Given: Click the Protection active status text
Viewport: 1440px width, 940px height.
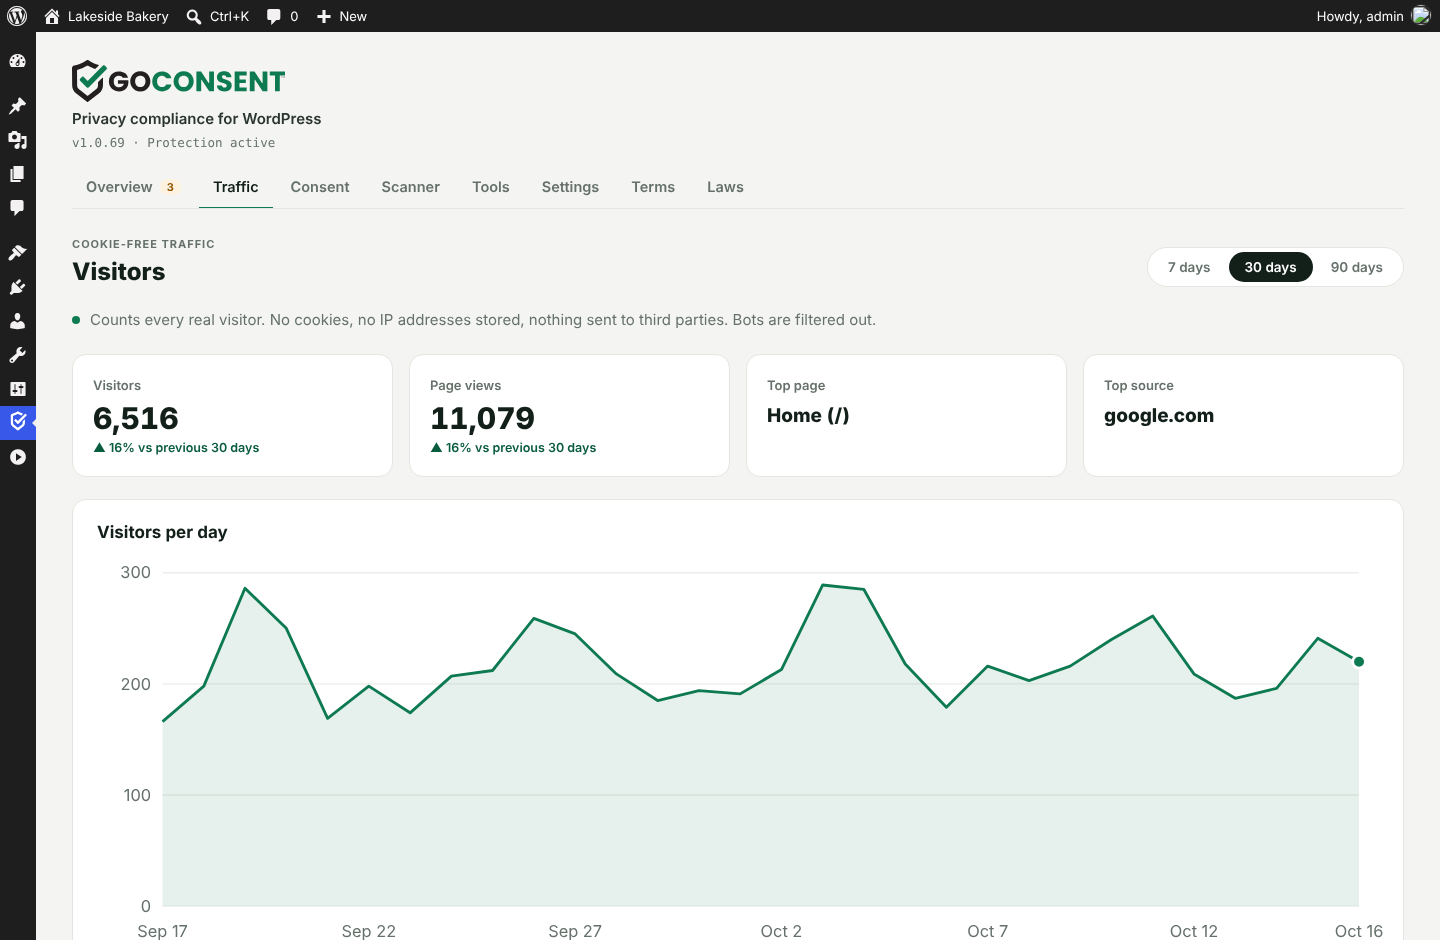Looking at the screenshot, I should [x=211, y=143].
